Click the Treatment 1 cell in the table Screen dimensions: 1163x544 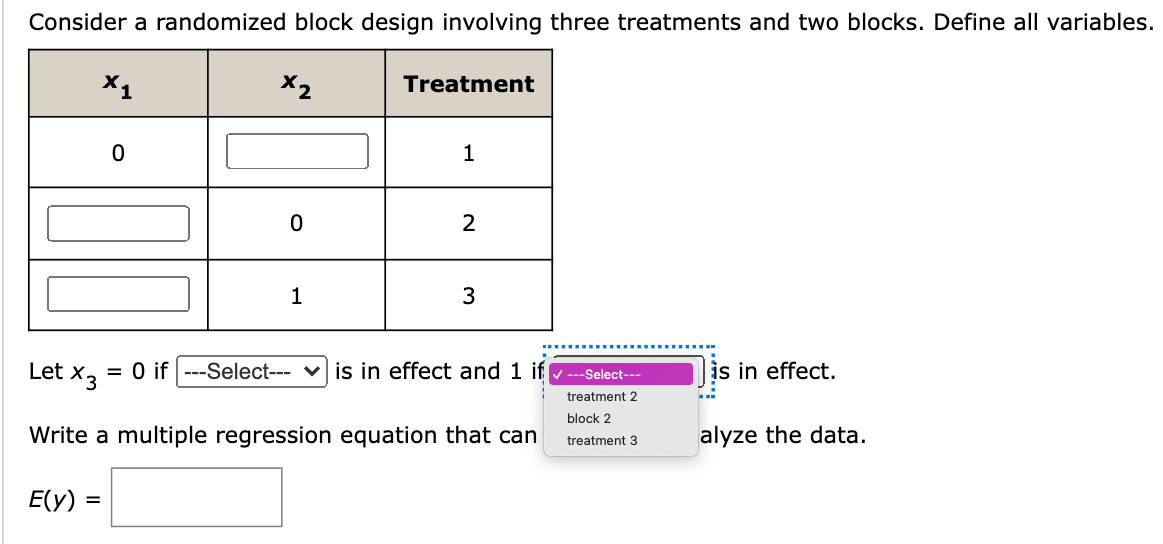469,153
